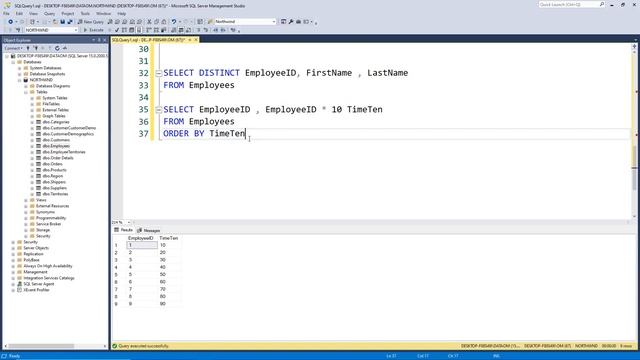Click the Paste icon in toolbar

[164, 22]
